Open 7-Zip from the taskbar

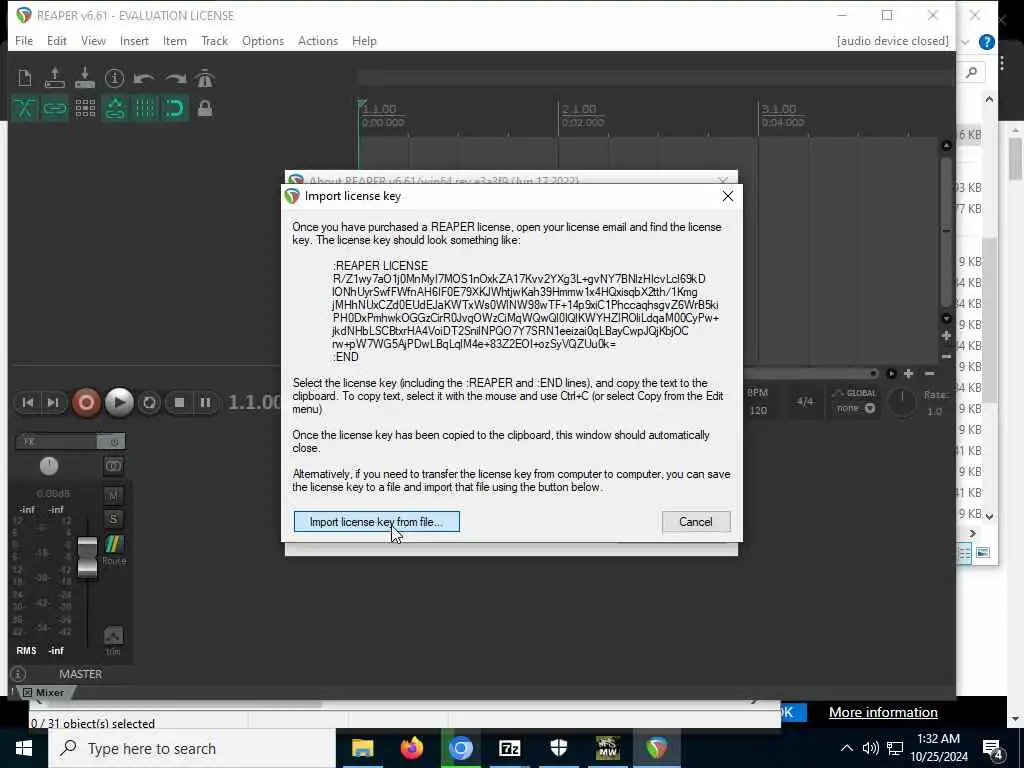point(509,748)
